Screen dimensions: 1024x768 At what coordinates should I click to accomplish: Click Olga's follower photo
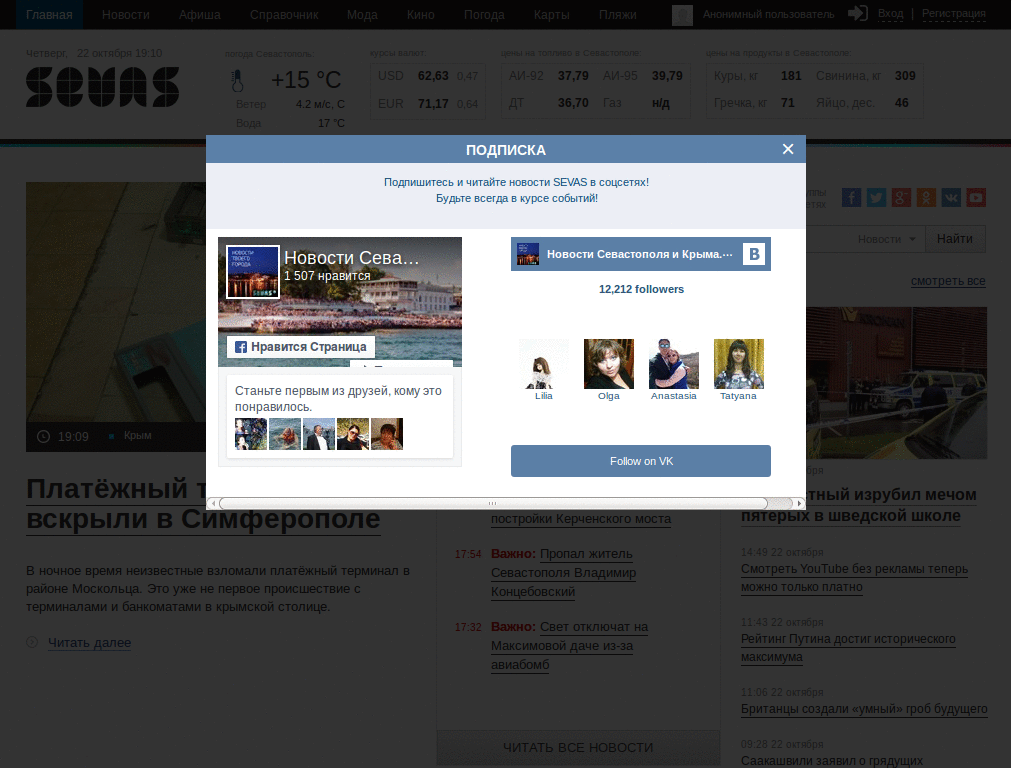coord(609,364)
